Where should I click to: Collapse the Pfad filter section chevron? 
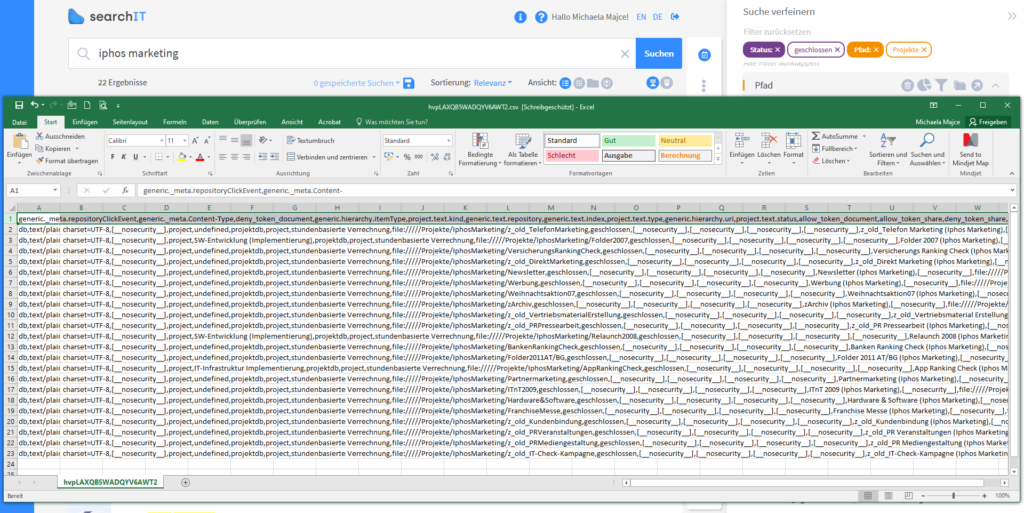point(995,86)
